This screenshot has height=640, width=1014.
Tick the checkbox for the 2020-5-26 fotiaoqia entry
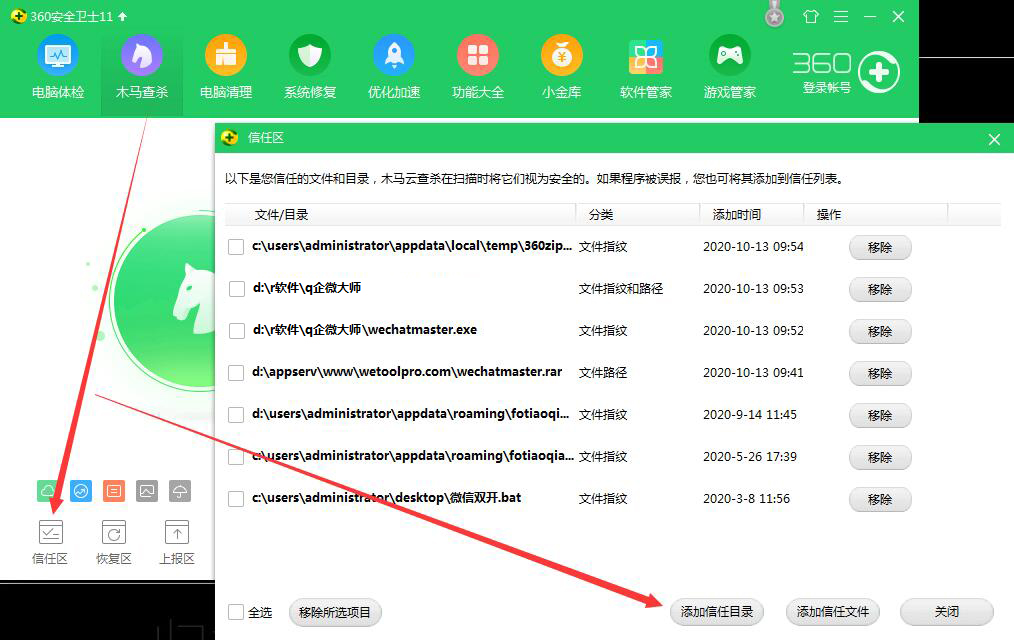point(236,457)
